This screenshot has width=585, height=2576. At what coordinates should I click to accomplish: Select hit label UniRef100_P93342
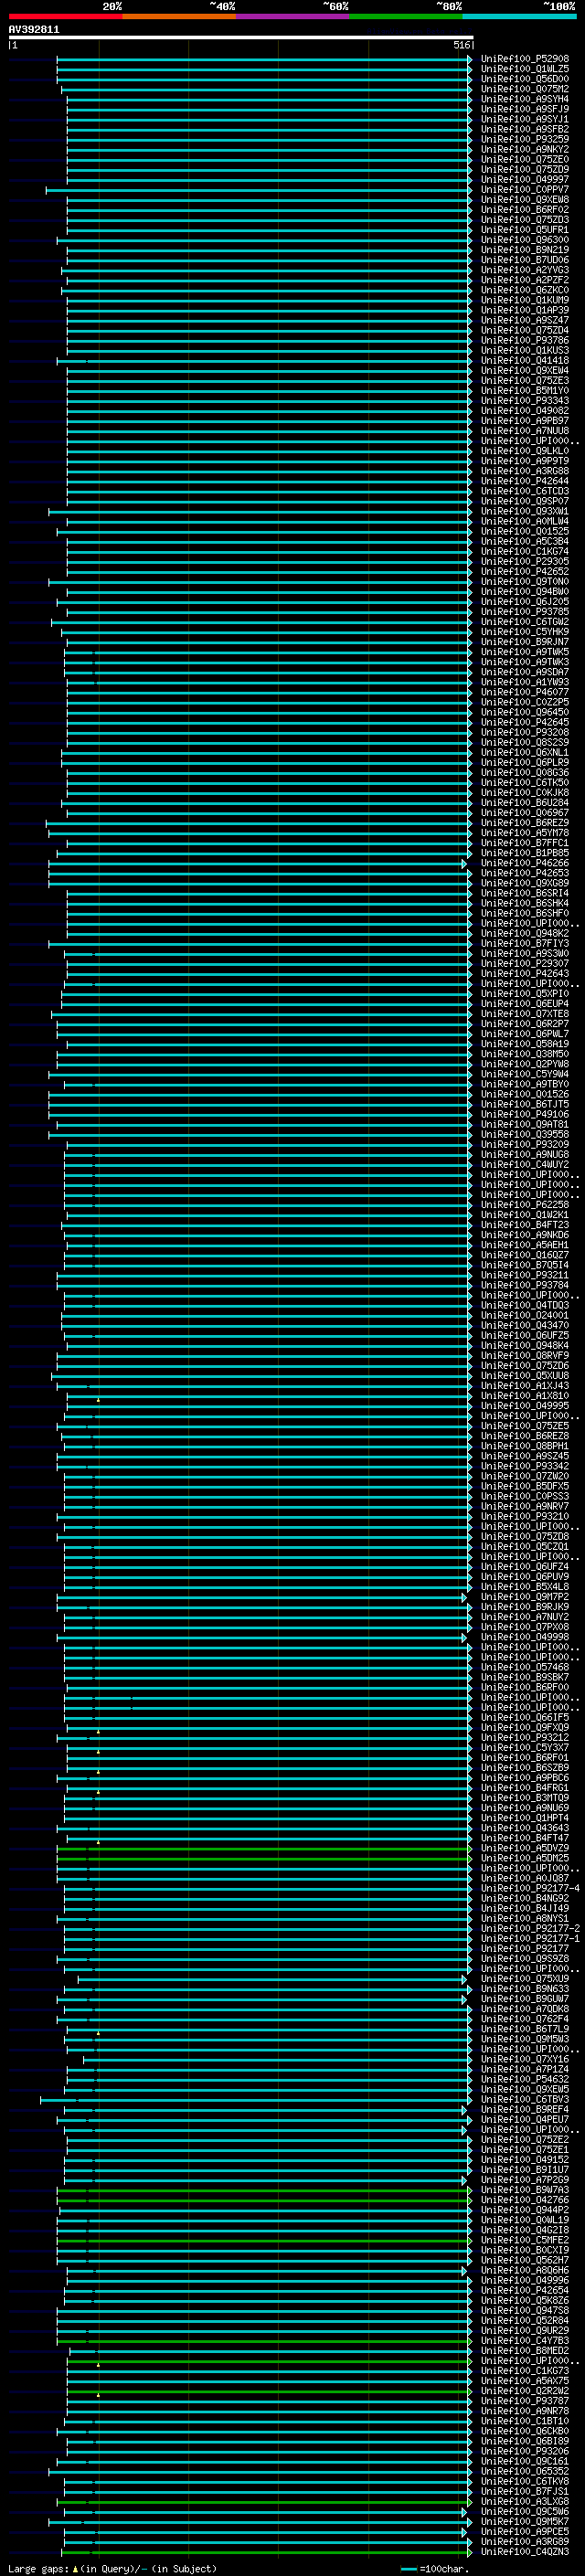(525, 1467)
